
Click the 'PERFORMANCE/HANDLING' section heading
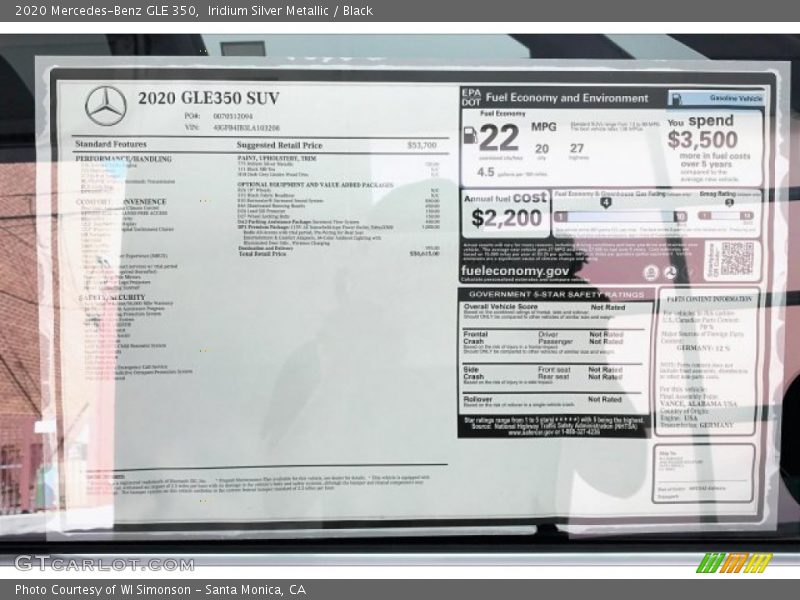click(x=123, y=159)
